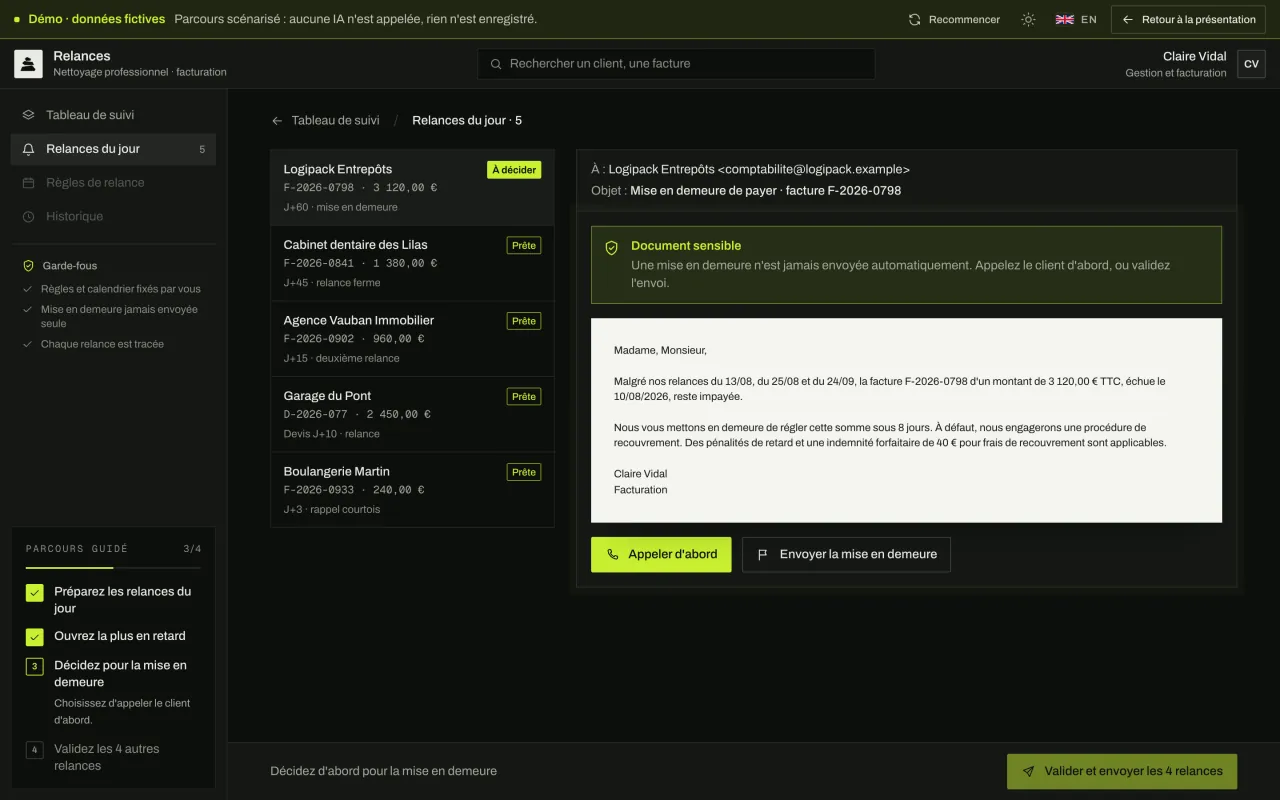Screen dimensions: 1280x800
Task: Click the search magnifier icon
Action: [496, 63]
